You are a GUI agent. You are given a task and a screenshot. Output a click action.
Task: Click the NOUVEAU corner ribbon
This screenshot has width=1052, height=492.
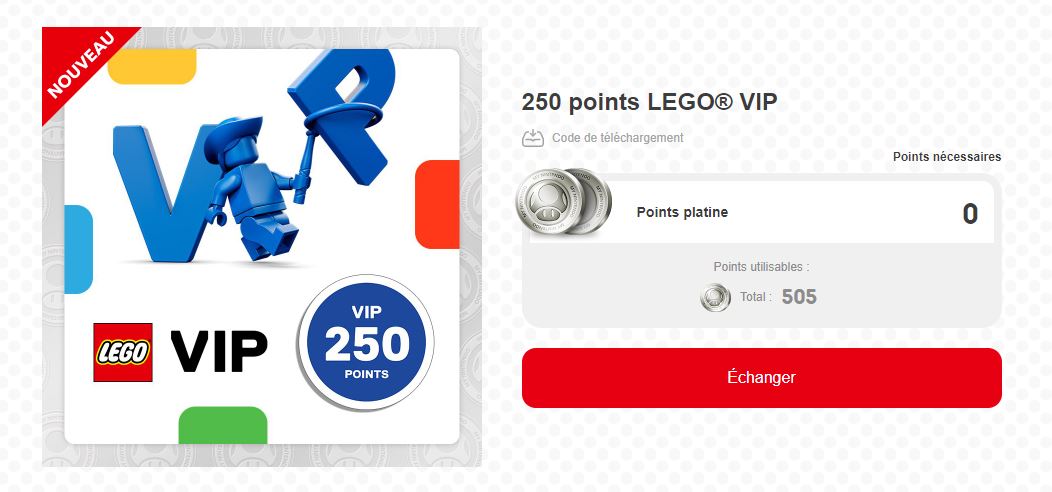click(81, 65)
